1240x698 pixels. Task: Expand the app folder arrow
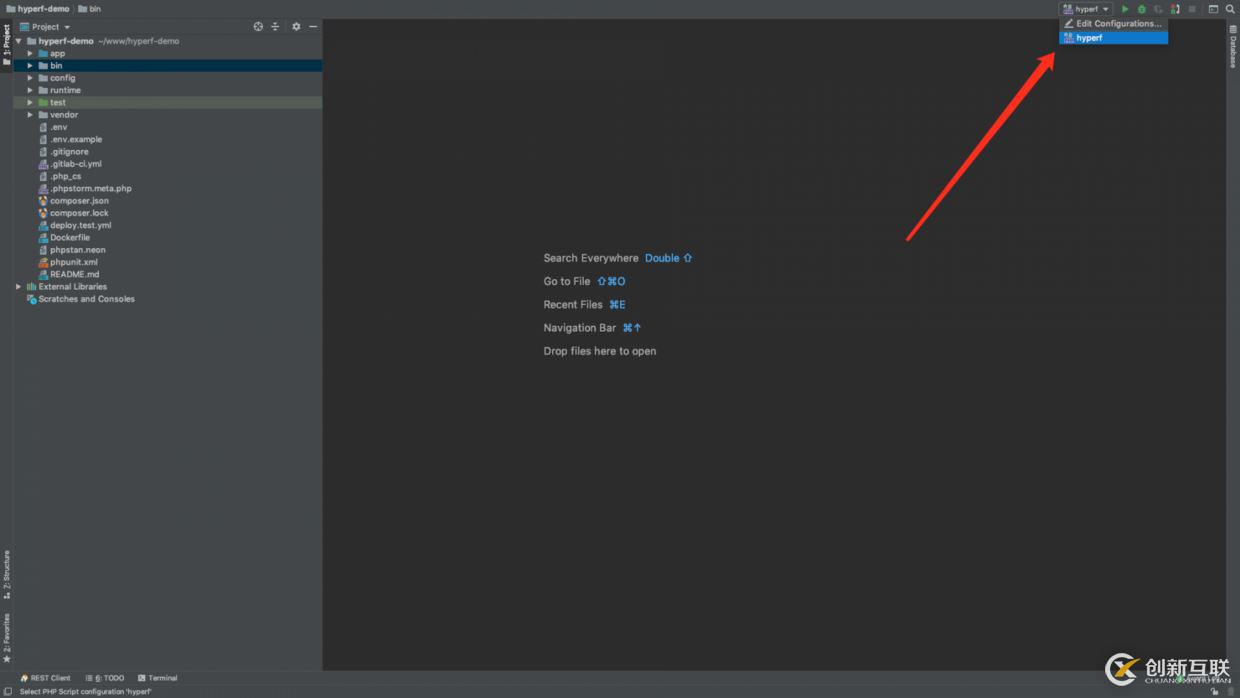[30, 53]
